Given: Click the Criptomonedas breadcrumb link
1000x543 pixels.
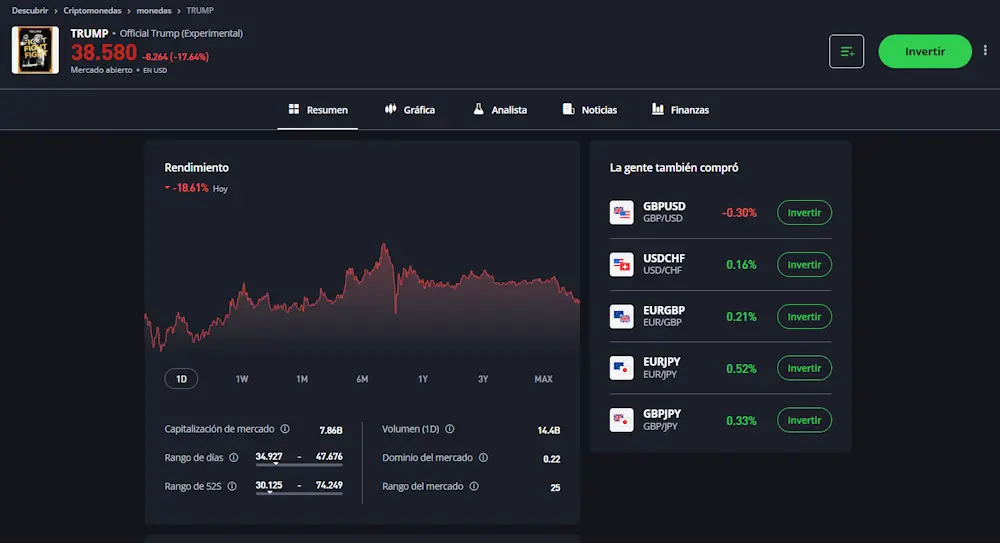Looking at the screenshot, I should tap(92, 10).
